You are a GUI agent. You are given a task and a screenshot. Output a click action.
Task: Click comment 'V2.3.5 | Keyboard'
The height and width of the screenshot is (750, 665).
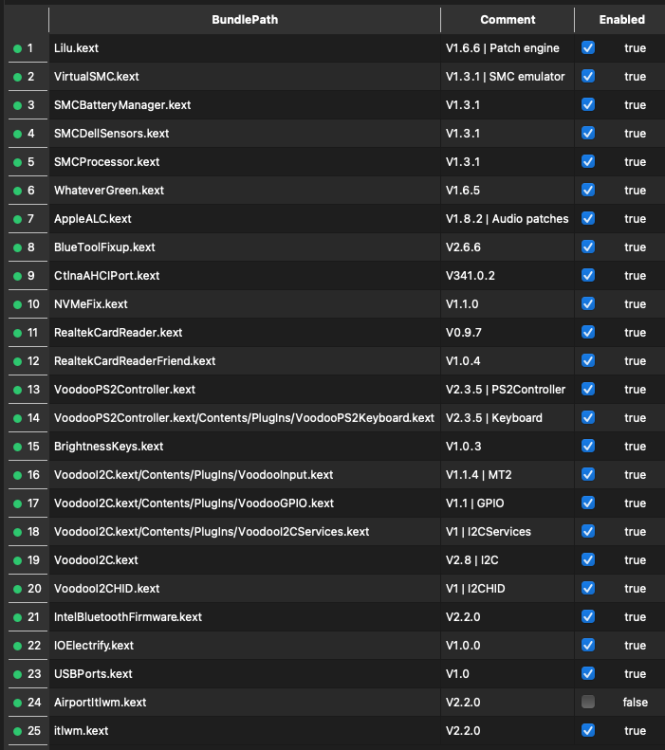pos(494,418)
